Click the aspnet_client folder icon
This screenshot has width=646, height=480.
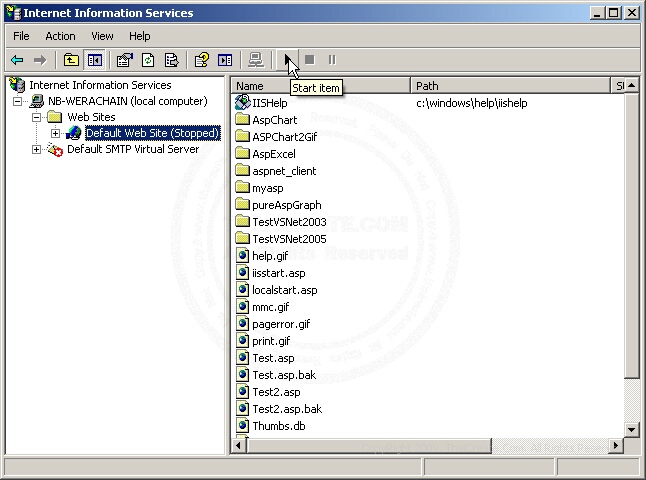pyautogui.click(x=243, y=171)
